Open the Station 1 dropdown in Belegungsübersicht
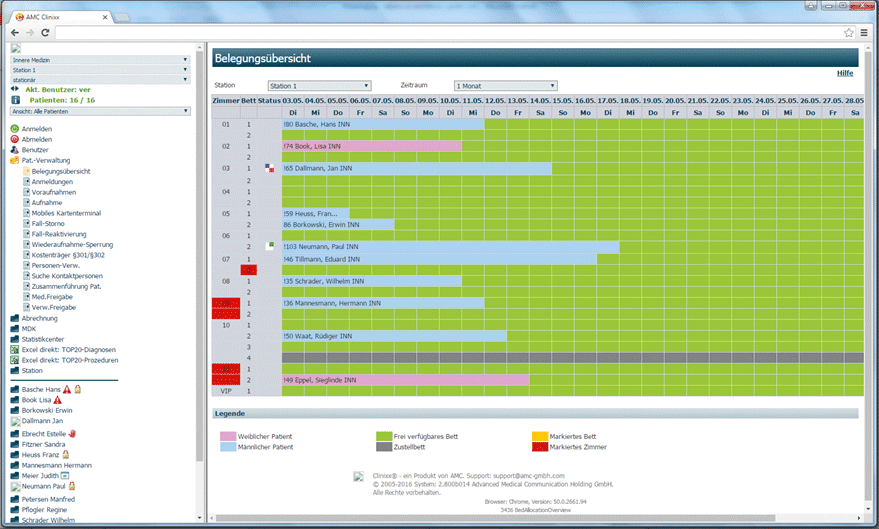The image size is (879, 529). [319, 86]
